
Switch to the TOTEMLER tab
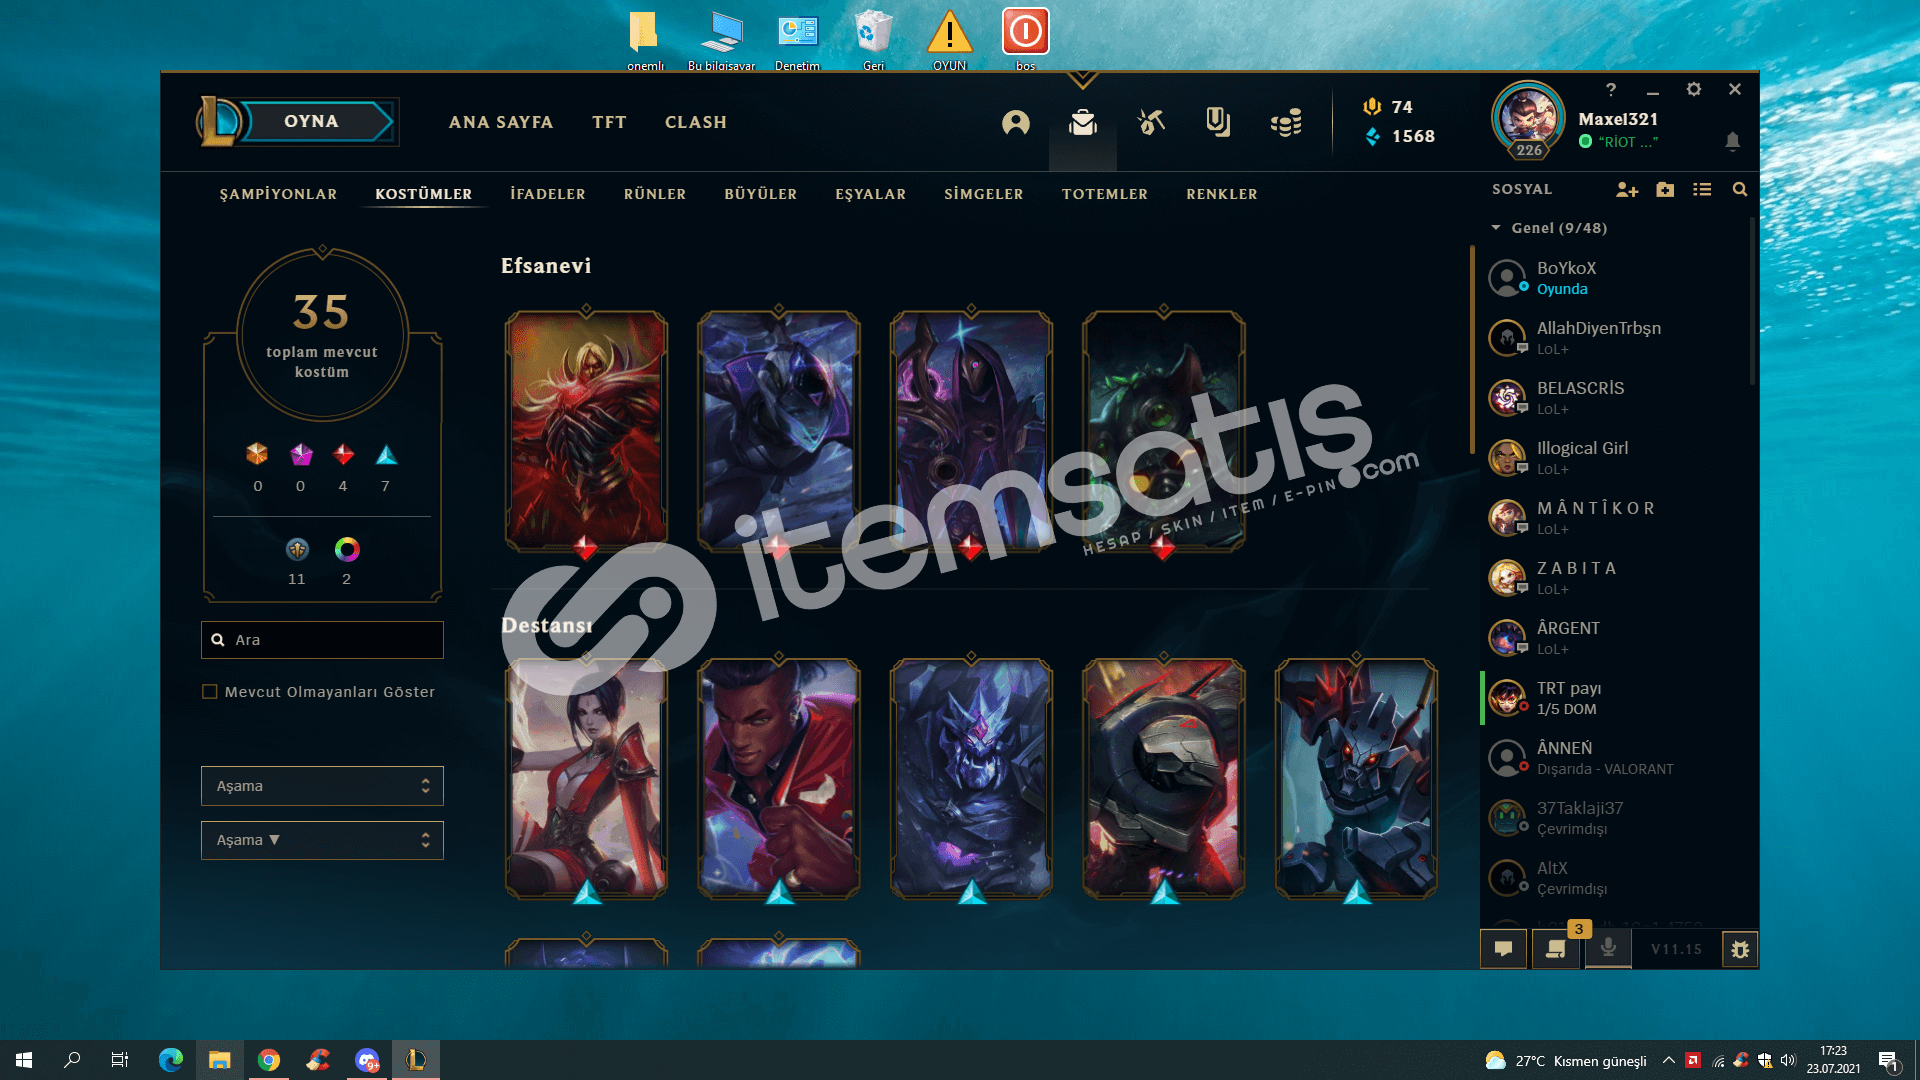pyautogui.click(x=1105, y=194)
